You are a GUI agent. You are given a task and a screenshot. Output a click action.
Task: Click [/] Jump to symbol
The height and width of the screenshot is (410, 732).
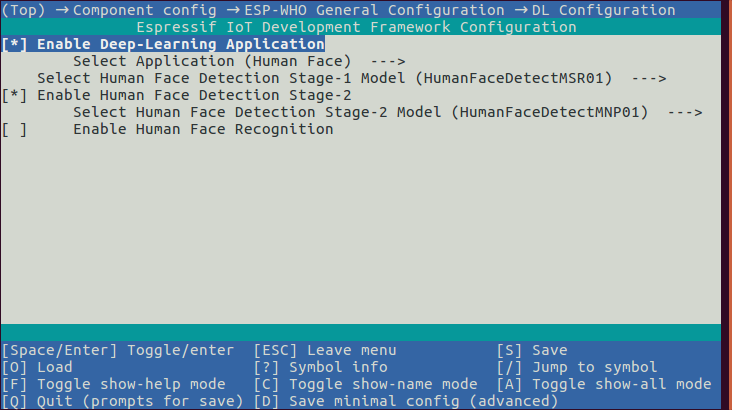577,367
